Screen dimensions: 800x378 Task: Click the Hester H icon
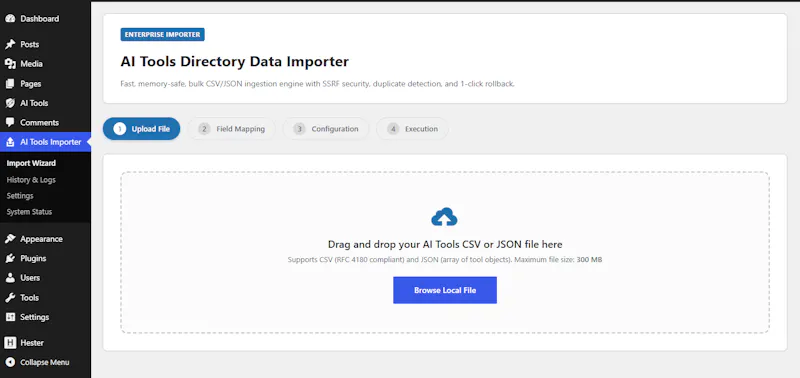[10, 343]
